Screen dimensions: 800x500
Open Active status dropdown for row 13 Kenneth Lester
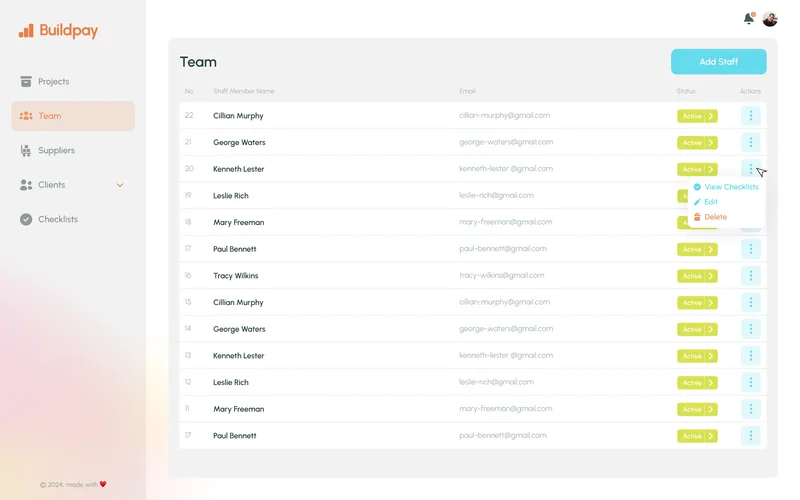pos(697,356)
